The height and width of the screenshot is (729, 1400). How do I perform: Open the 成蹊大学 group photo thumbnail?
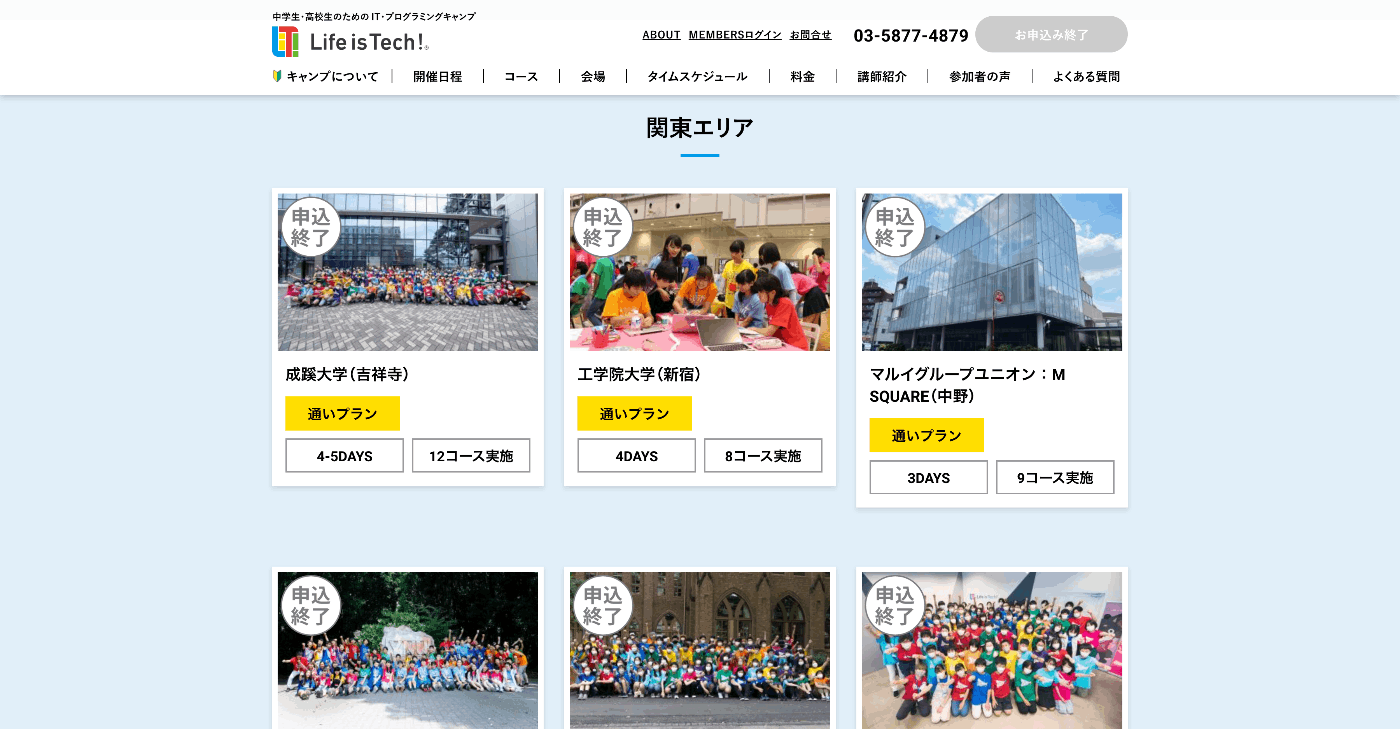[x=408, y=272]
